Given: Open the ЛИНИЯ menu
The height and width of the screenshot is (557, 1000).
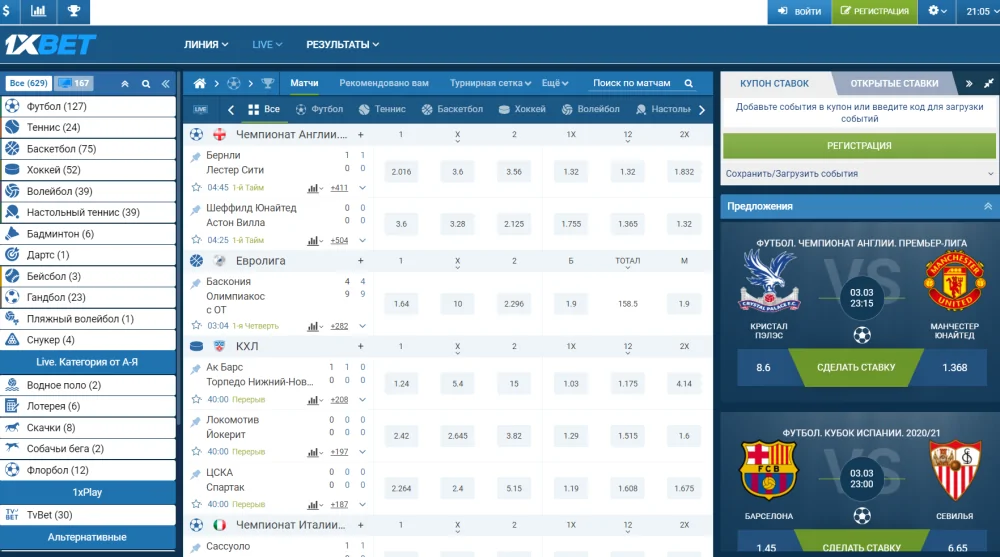Looking at the screenshot, I should pos(206,44).
